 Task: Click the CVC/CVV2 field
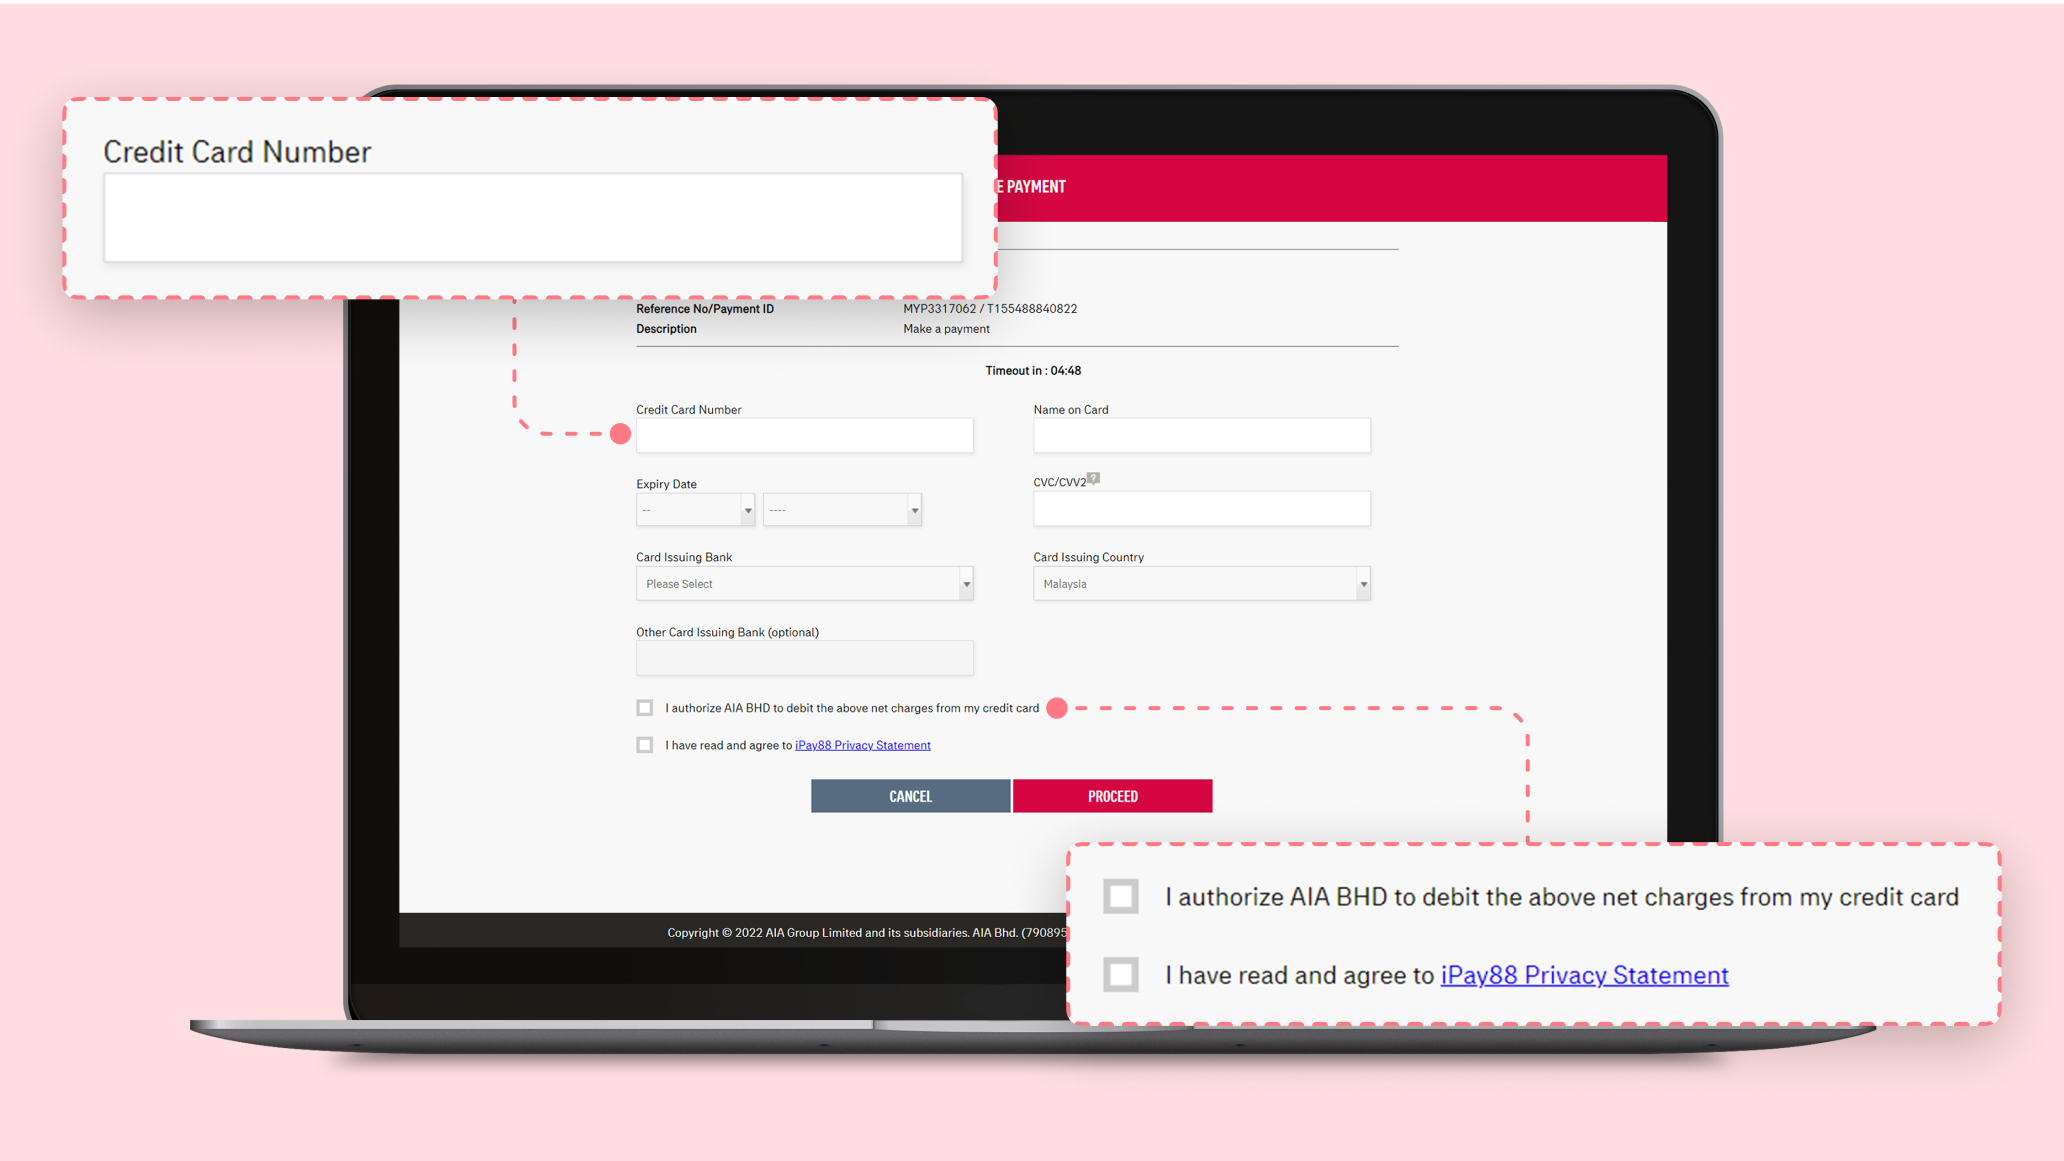[x=1201, y=509]
